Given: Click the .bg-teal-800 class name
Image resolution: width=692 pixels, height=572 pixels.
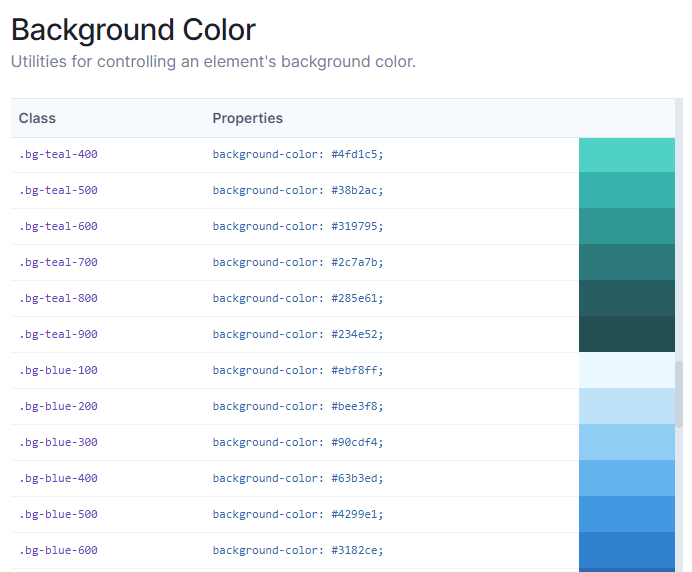Looking at the screenshot, I should click(x=58, y=298).
